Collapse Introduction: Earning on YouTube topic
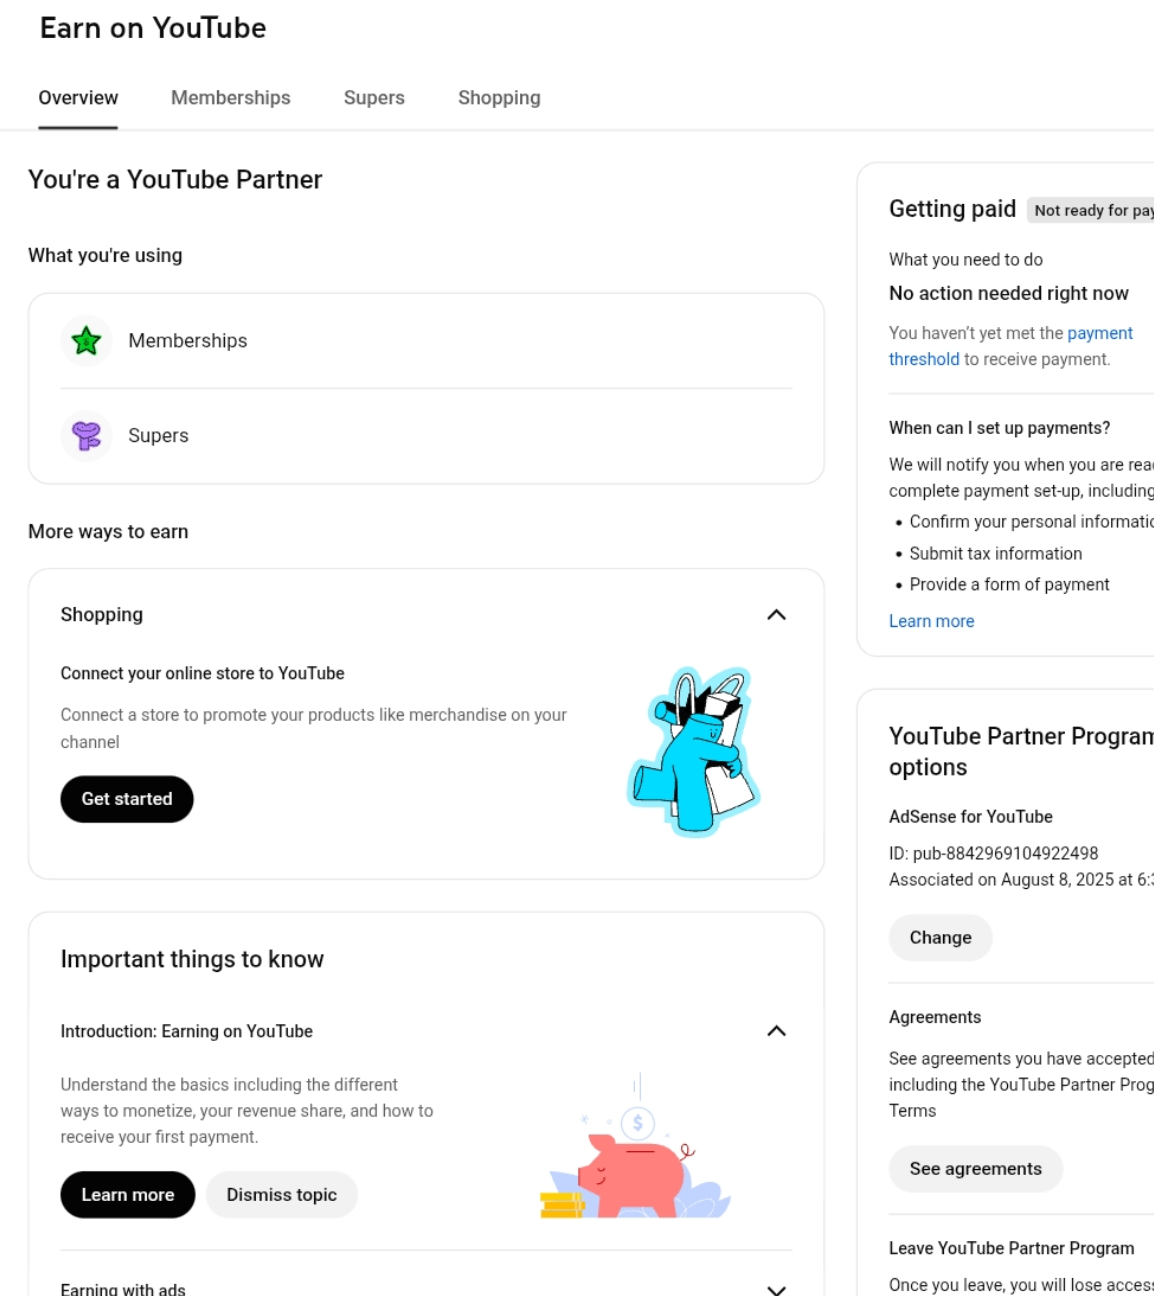Viewport: 1154px width, 1296px height. [776, 1031]
